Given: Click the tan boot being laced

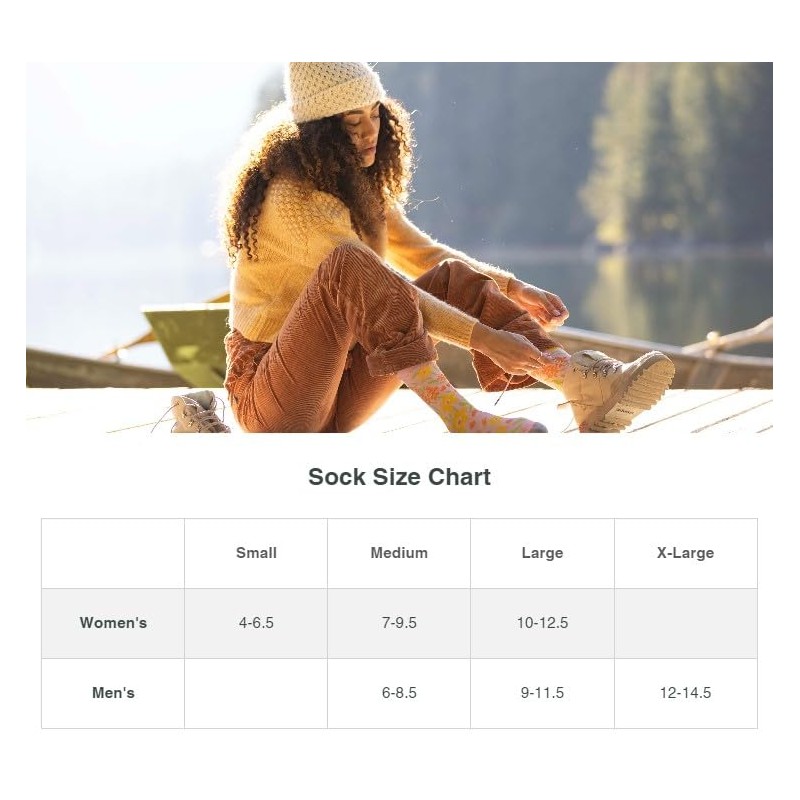Looking at the screenshot, I should (620, 385).
